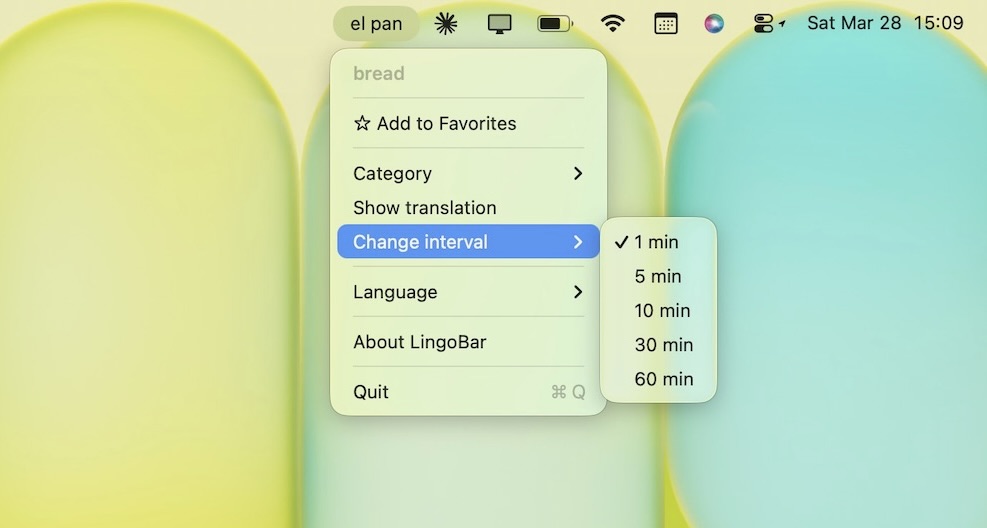Open Control Center icon
The image size is (987, 528).
(764, 24)
